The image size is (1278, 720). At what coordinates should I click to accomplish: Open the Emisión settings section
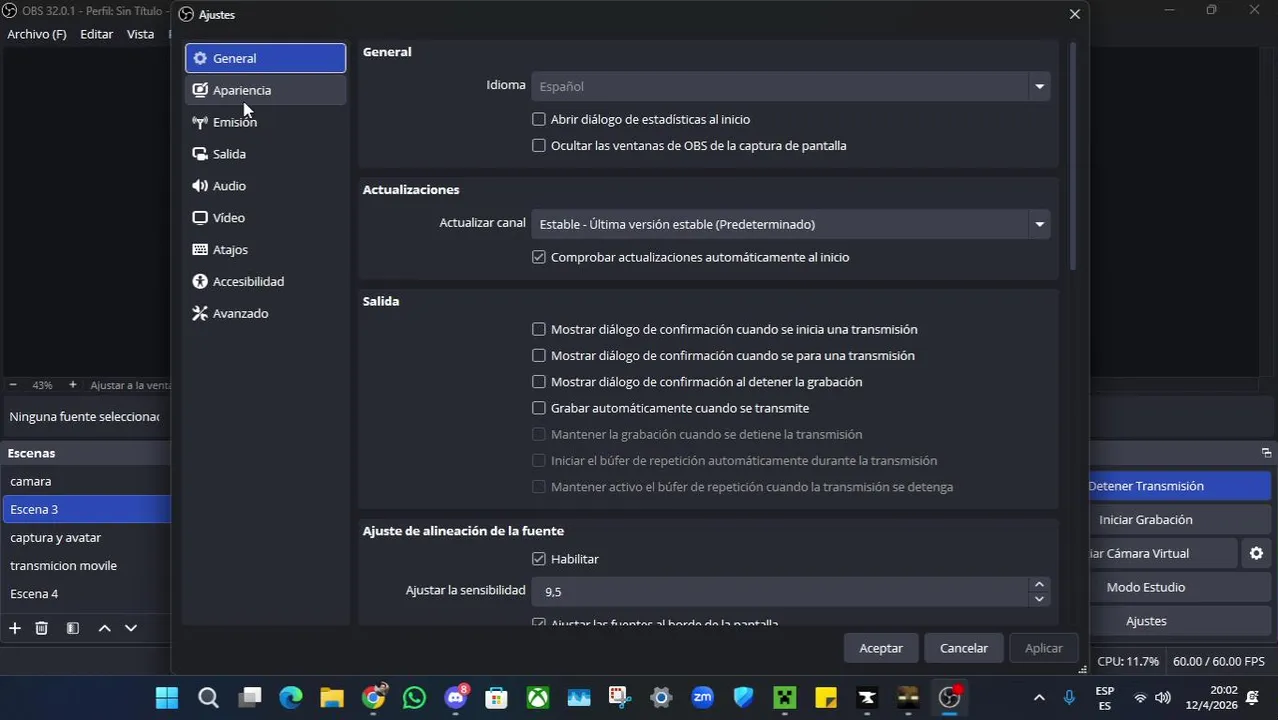point(265,122)
